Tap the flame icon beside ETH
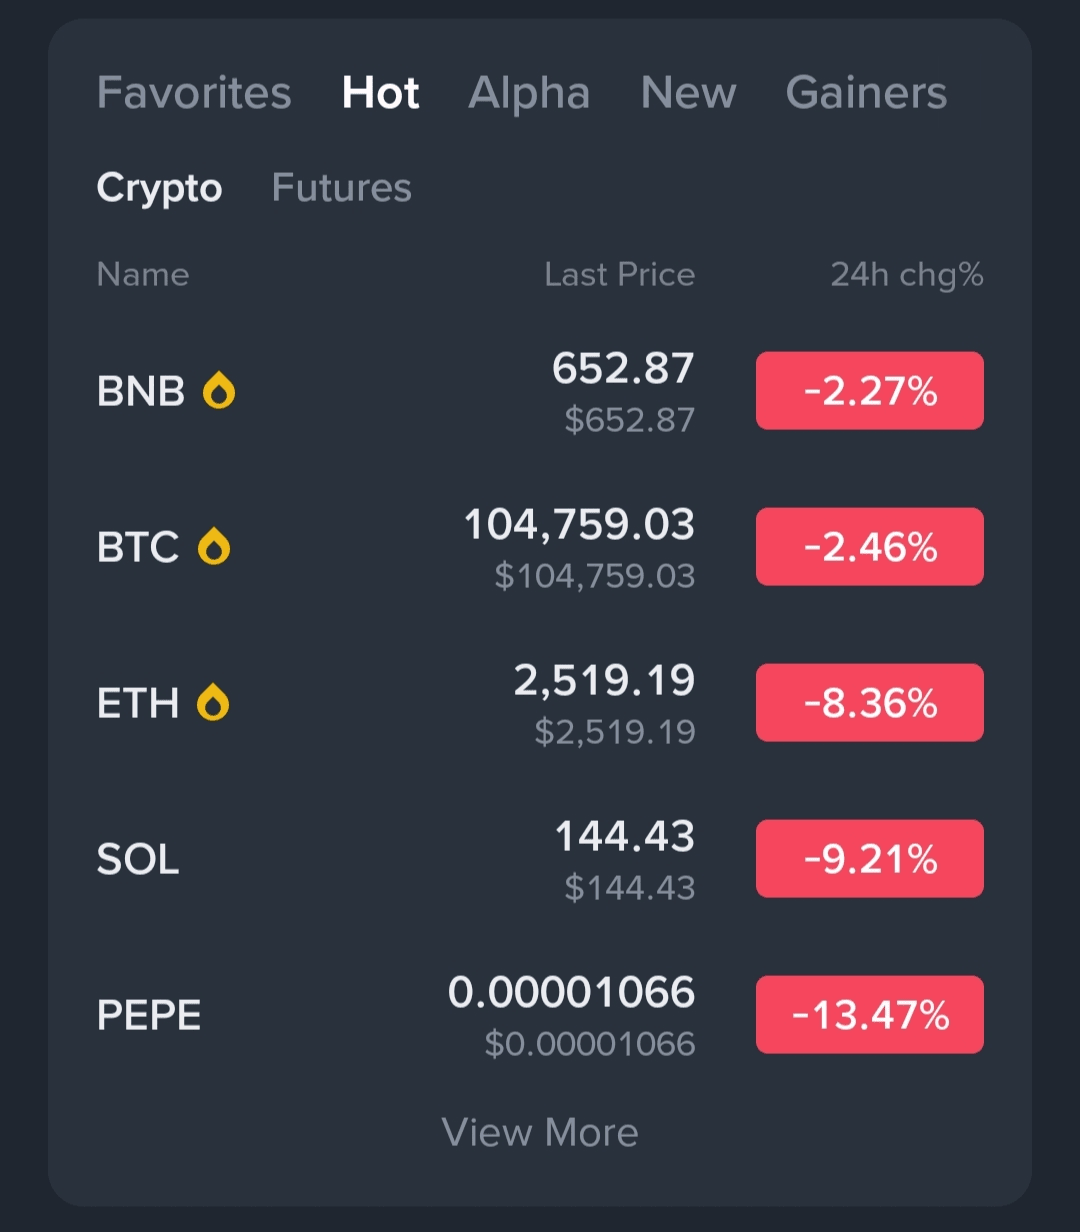The height and width of the screenshot is (1232, 1080). click(213, 703)
